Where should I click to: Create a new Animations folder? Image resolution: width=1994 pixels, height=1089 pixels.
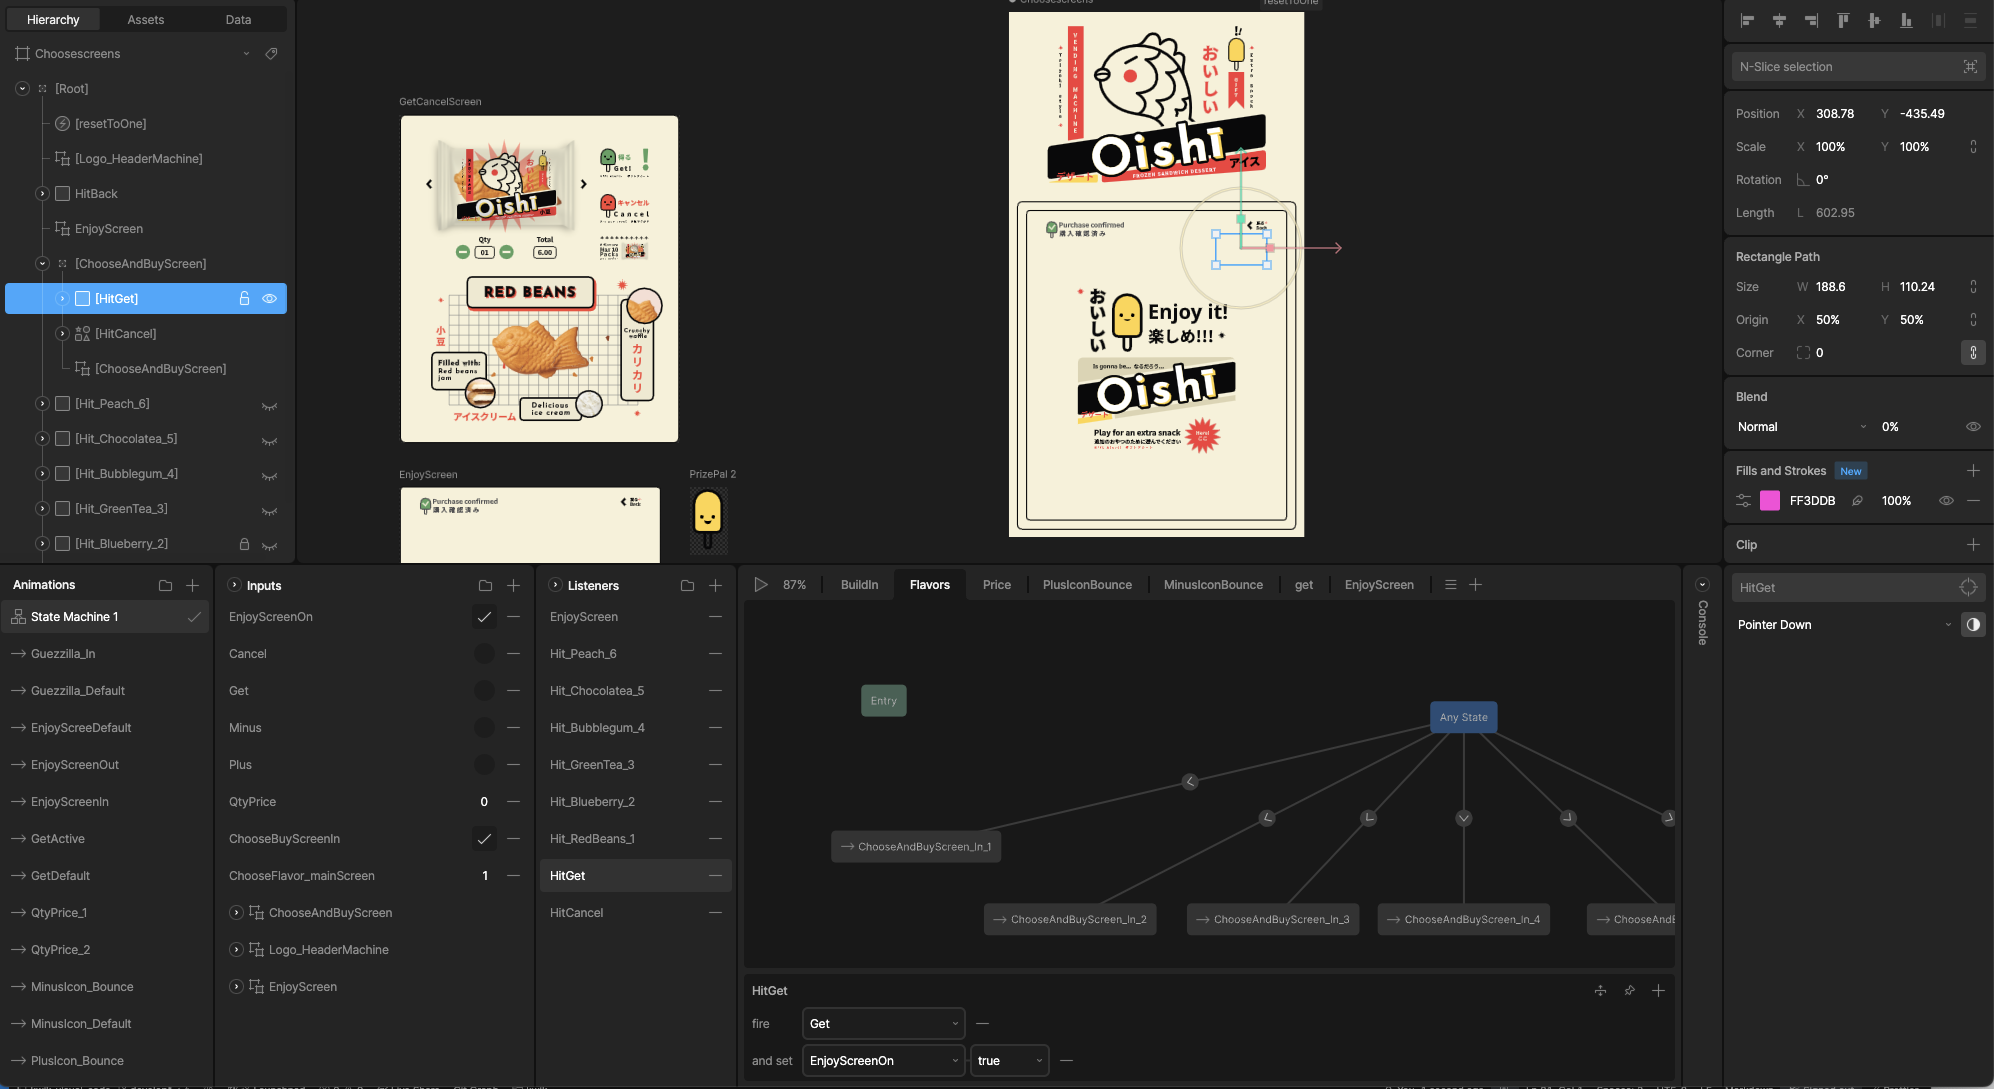tap(165, 585)
